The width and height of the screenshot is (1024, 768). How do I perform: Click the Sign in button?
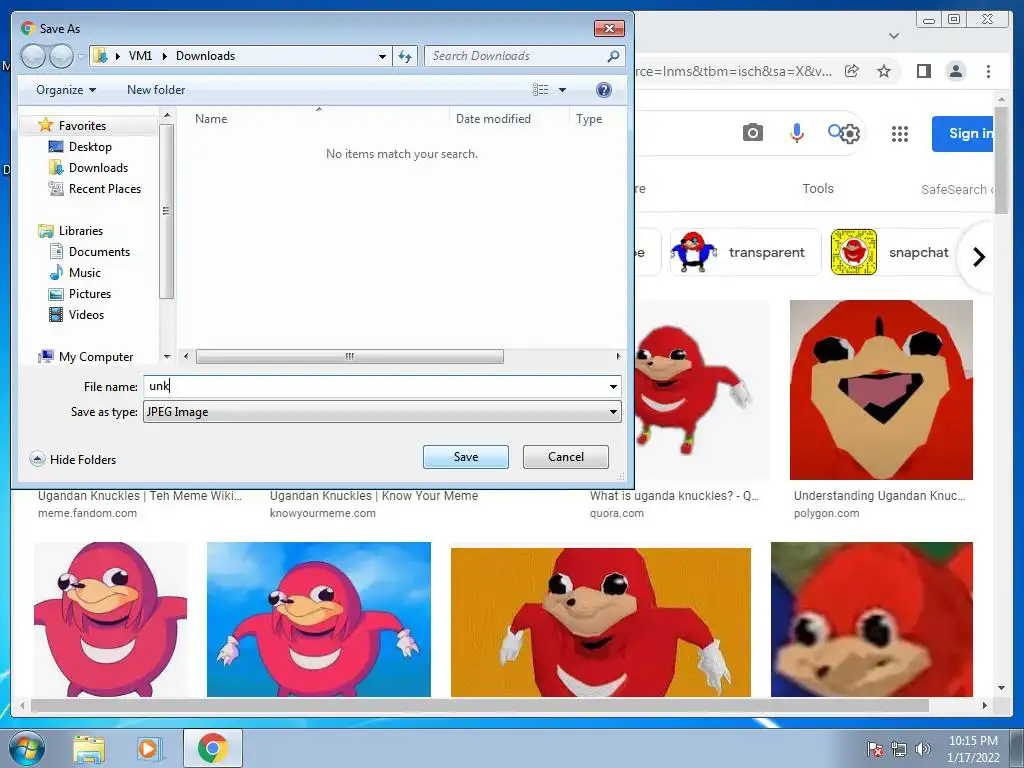click(963, 134)
